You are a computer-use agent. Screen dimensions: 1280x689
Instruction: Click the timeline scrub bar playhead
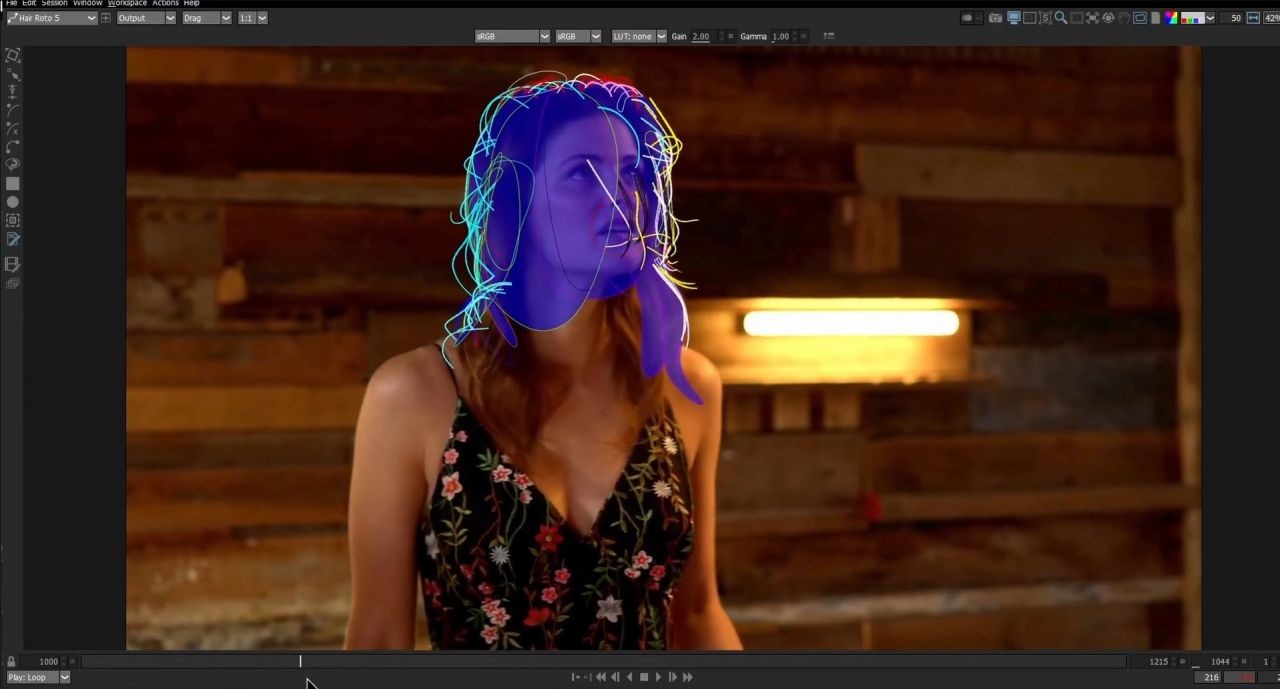click(x=300, y=661)
